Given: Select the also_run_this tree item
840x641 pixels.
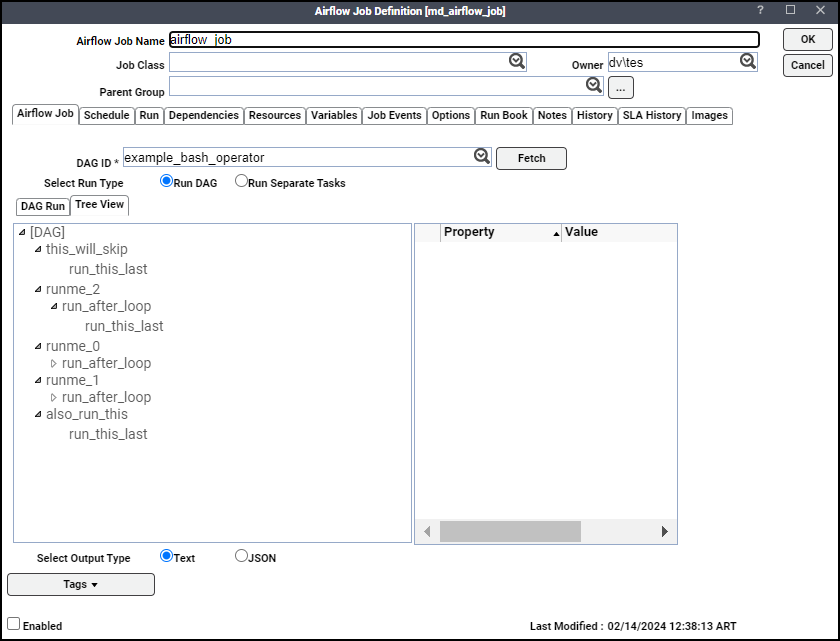Looking at the screenshot, I should pyautogui.click(x=87, y=414).
